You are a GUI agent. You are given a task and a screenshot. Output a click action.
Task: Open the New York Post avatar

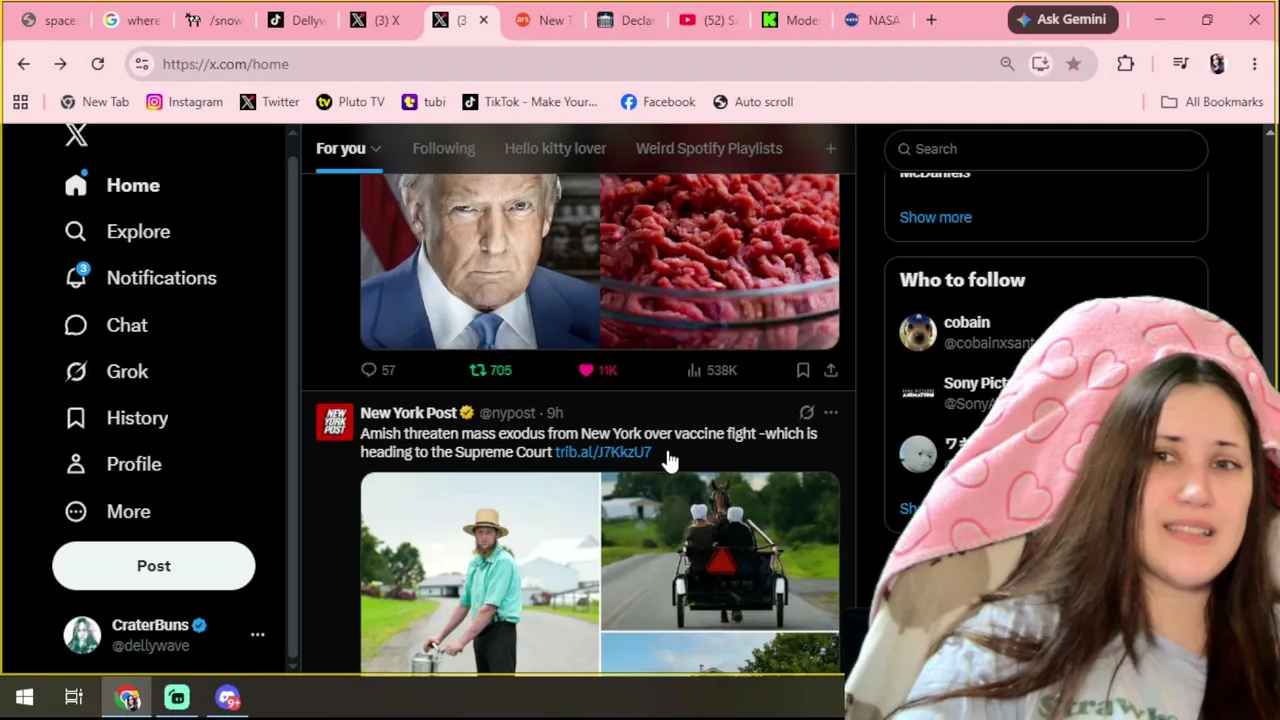(x=335, y=422)
